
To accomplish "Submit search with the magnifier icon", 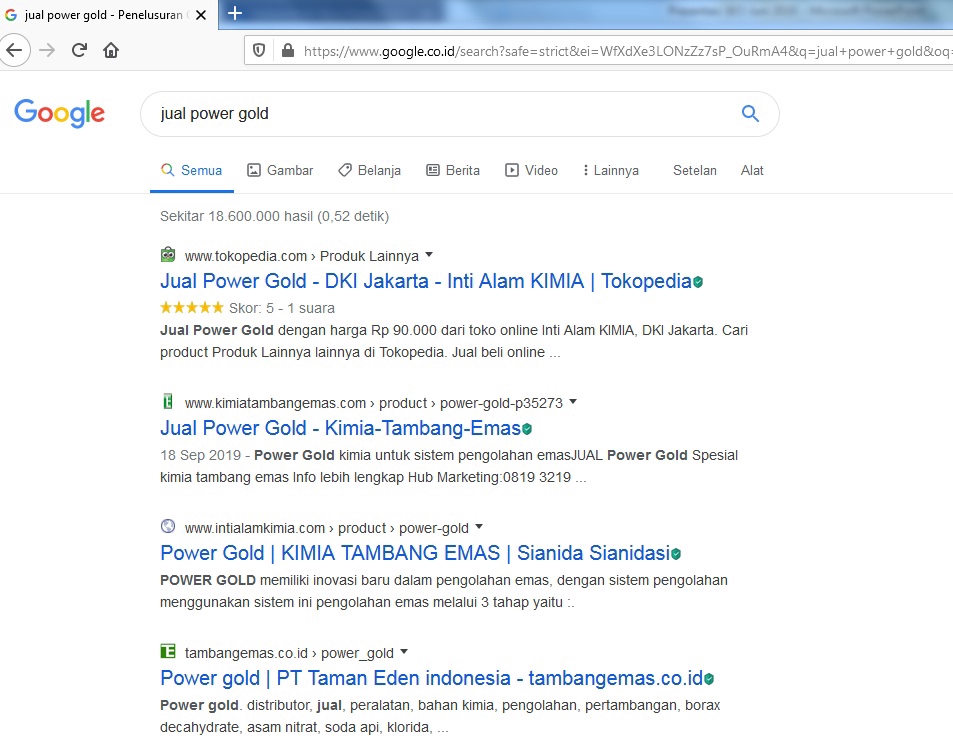I will (x=750, y=113).
